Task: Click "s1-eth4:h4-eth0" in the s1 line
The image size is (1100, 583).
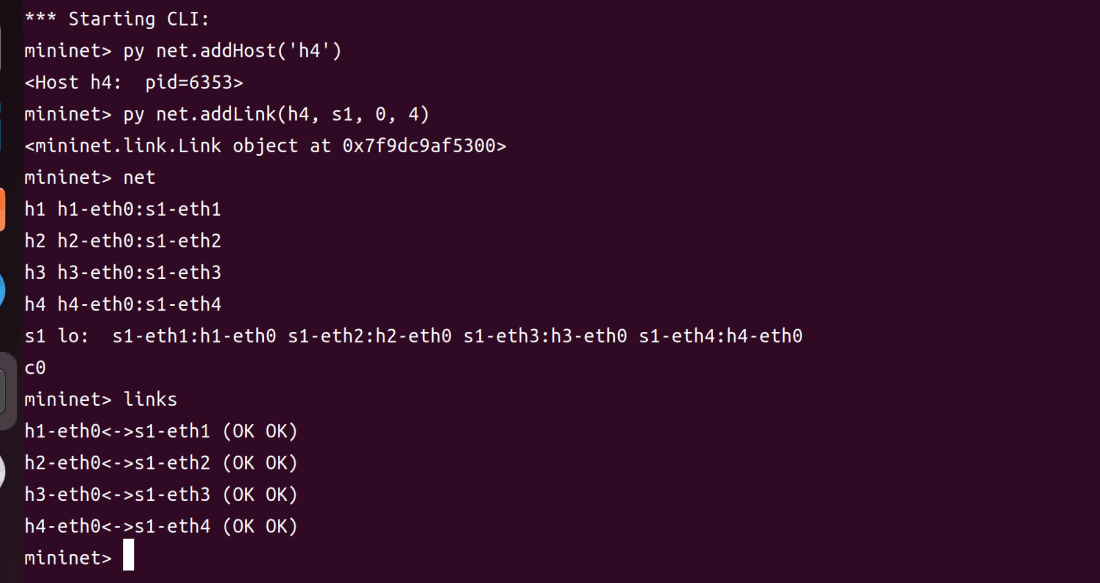Action: click(x=721, y=336)
